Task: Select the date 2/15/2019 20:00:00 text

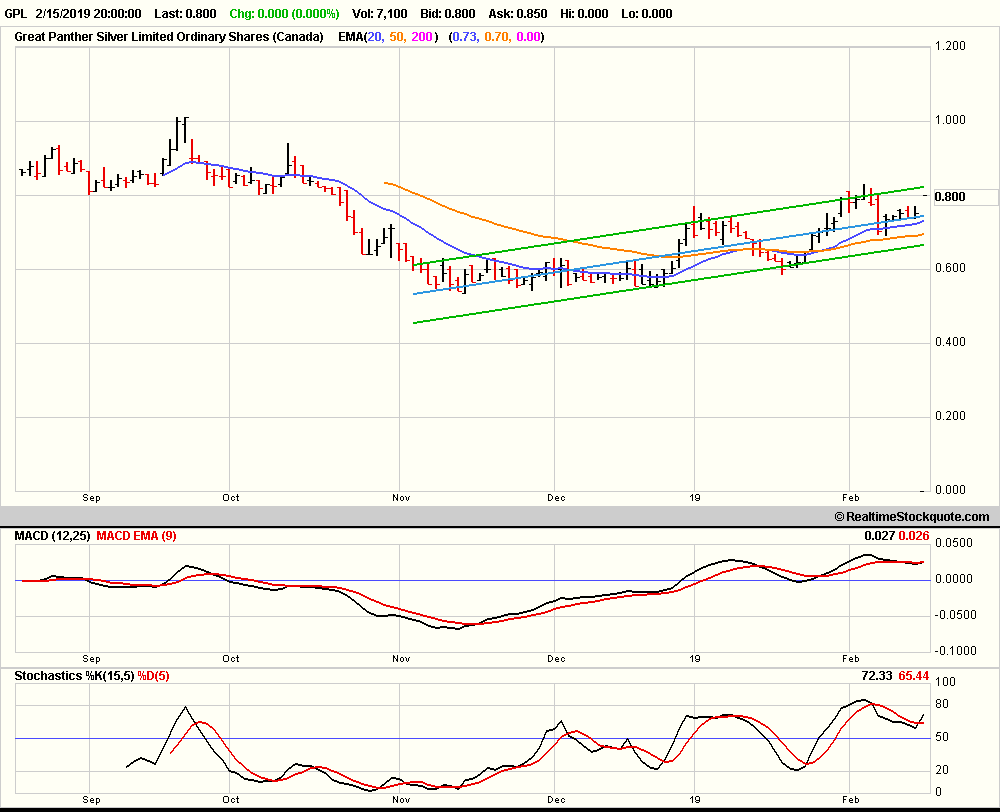Action: tap(89, 13)
